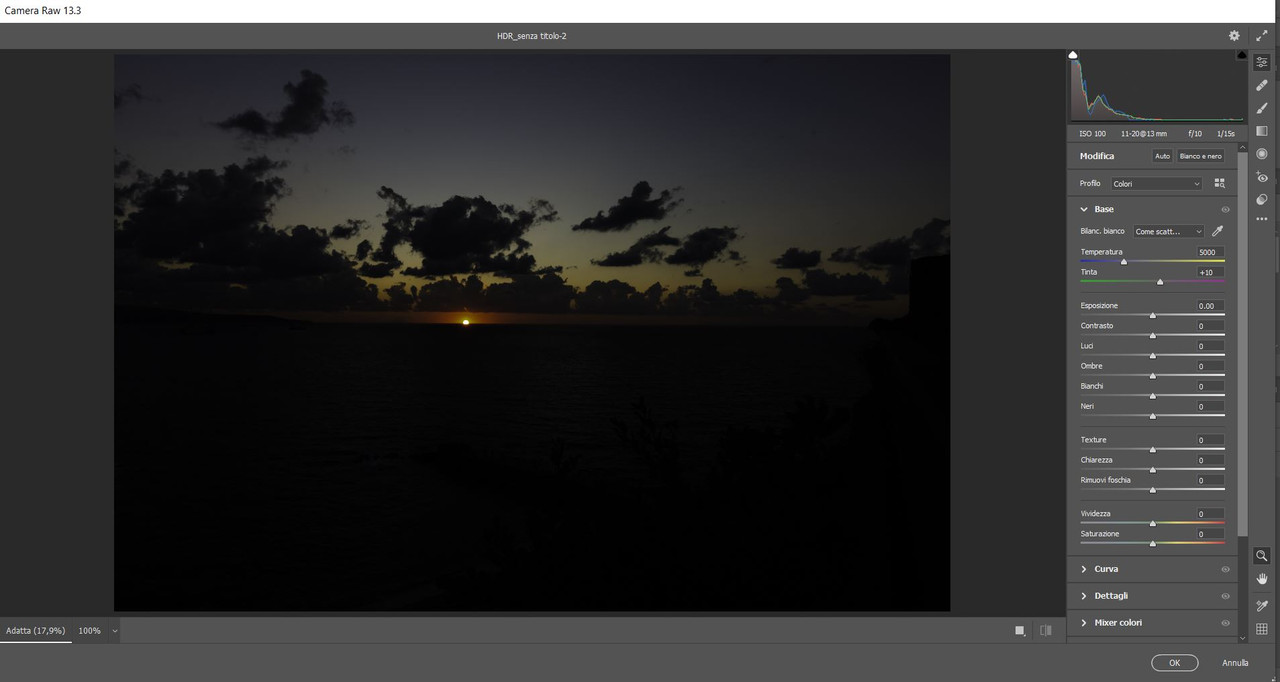The width and height of the screenshot is (1280, 682).
Task: Toggle the grid overlay icon
Action: [1262, 629]
